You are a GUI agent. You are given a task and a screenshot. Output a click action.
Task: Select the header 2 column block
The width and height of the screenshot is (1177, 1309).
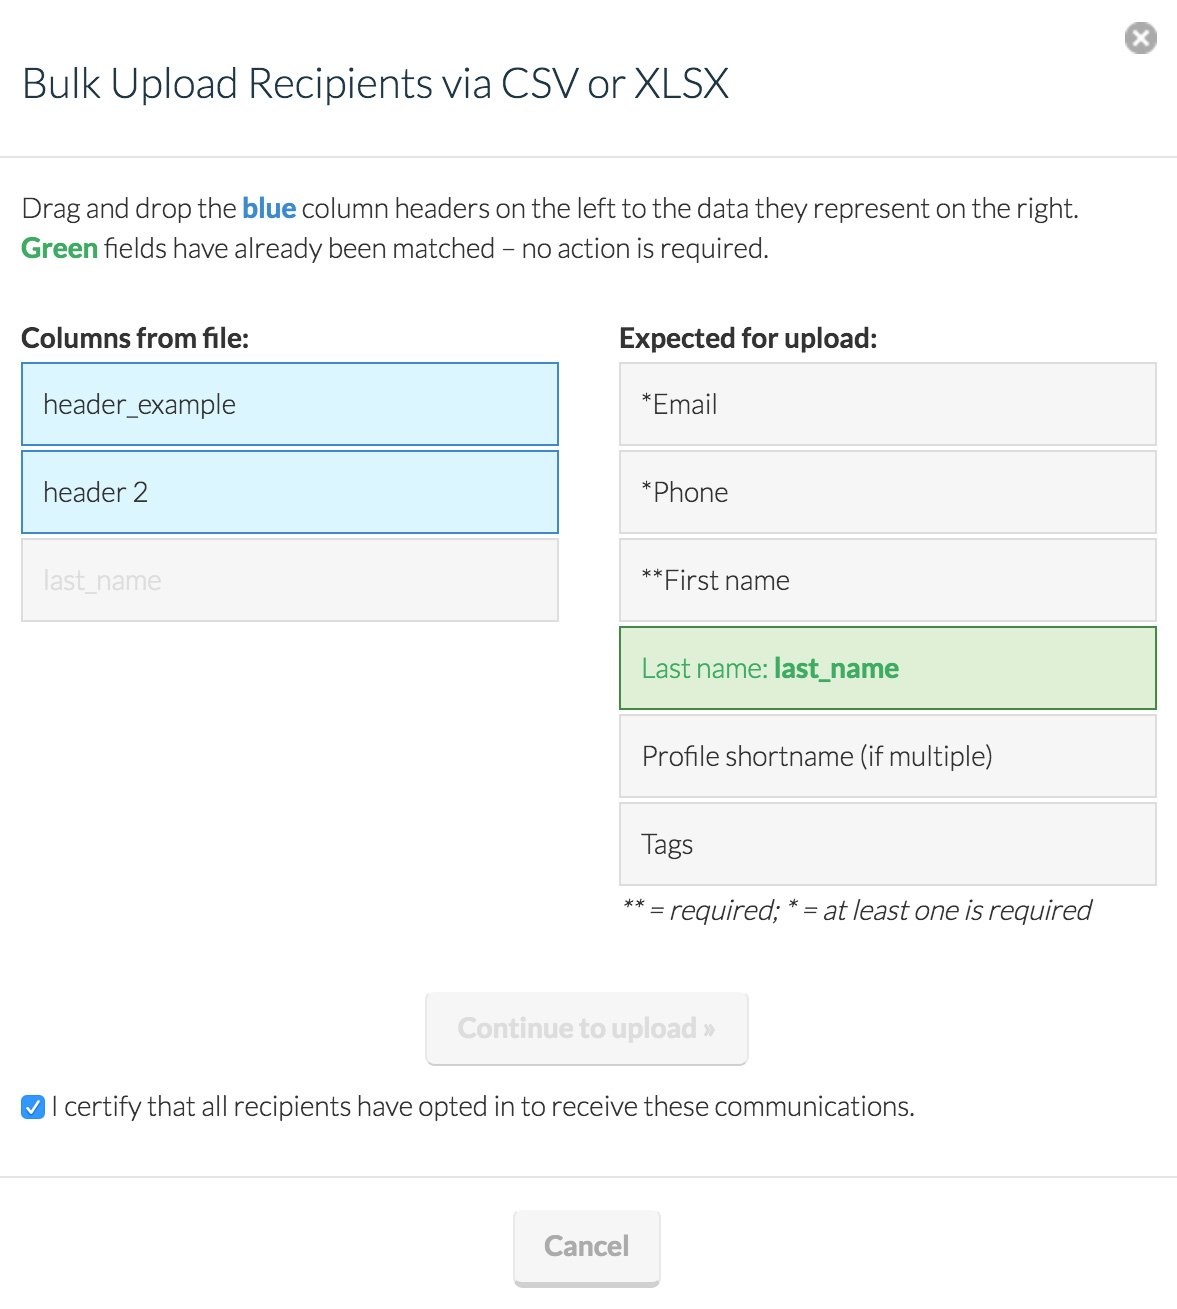[290, 492]
